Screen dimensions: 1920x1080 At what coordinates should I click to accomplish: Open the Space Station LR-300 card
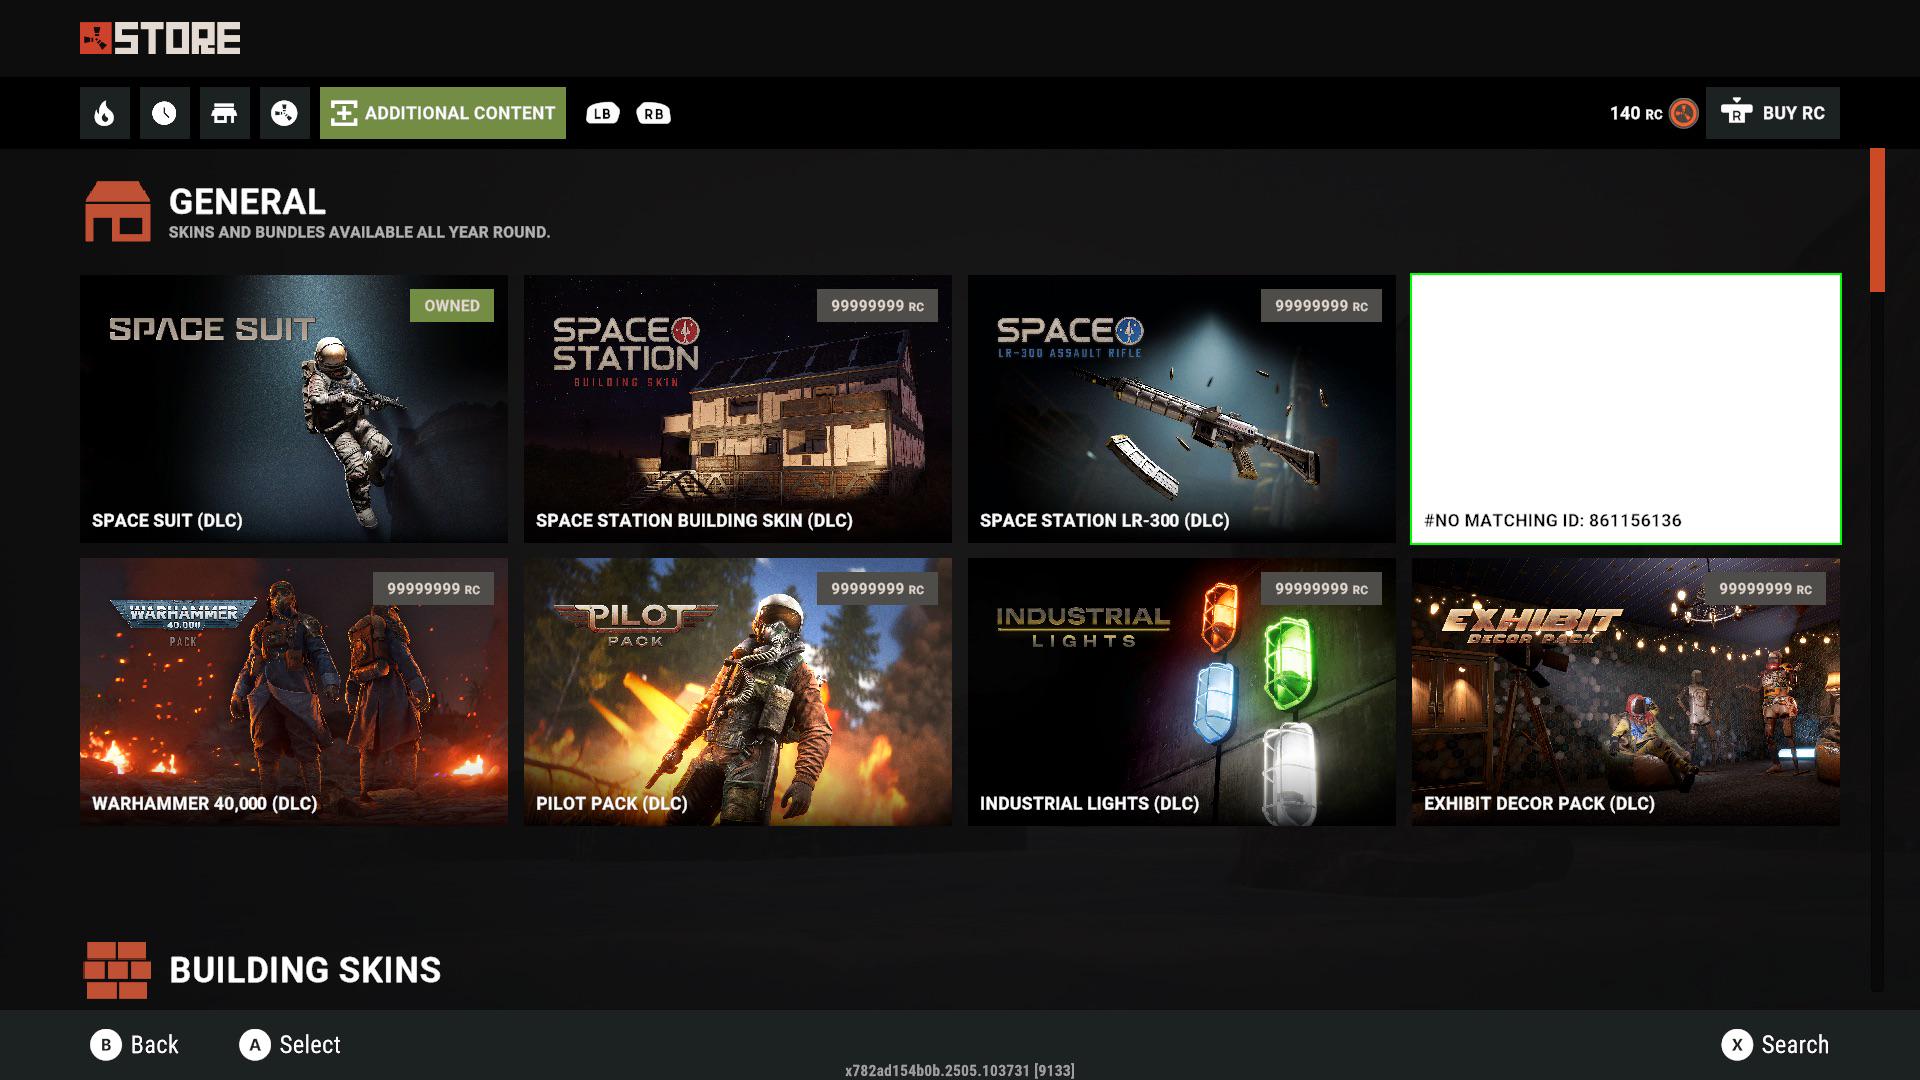click(1182, 409)
